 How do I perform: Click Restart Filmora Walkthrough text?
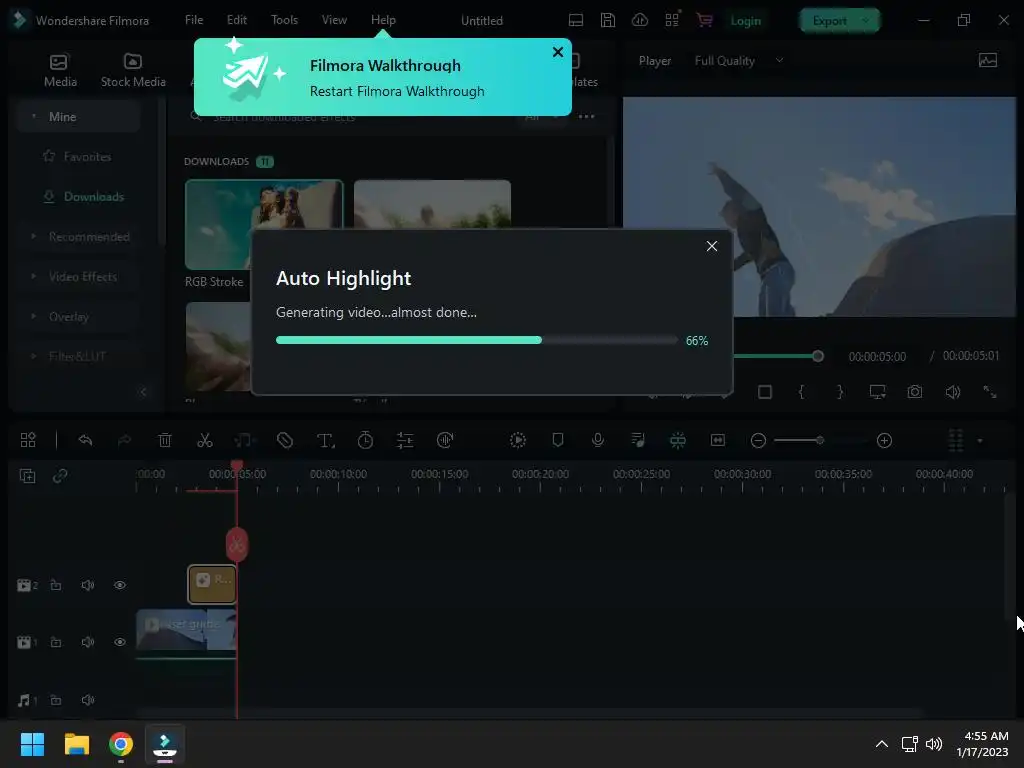(397, 91)
